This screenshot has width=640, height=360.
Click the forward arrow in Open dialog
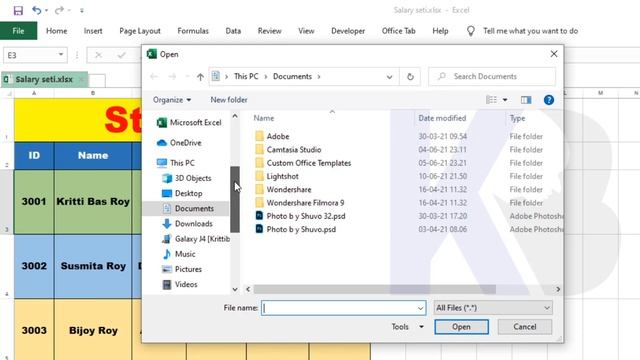click(172, 77)
